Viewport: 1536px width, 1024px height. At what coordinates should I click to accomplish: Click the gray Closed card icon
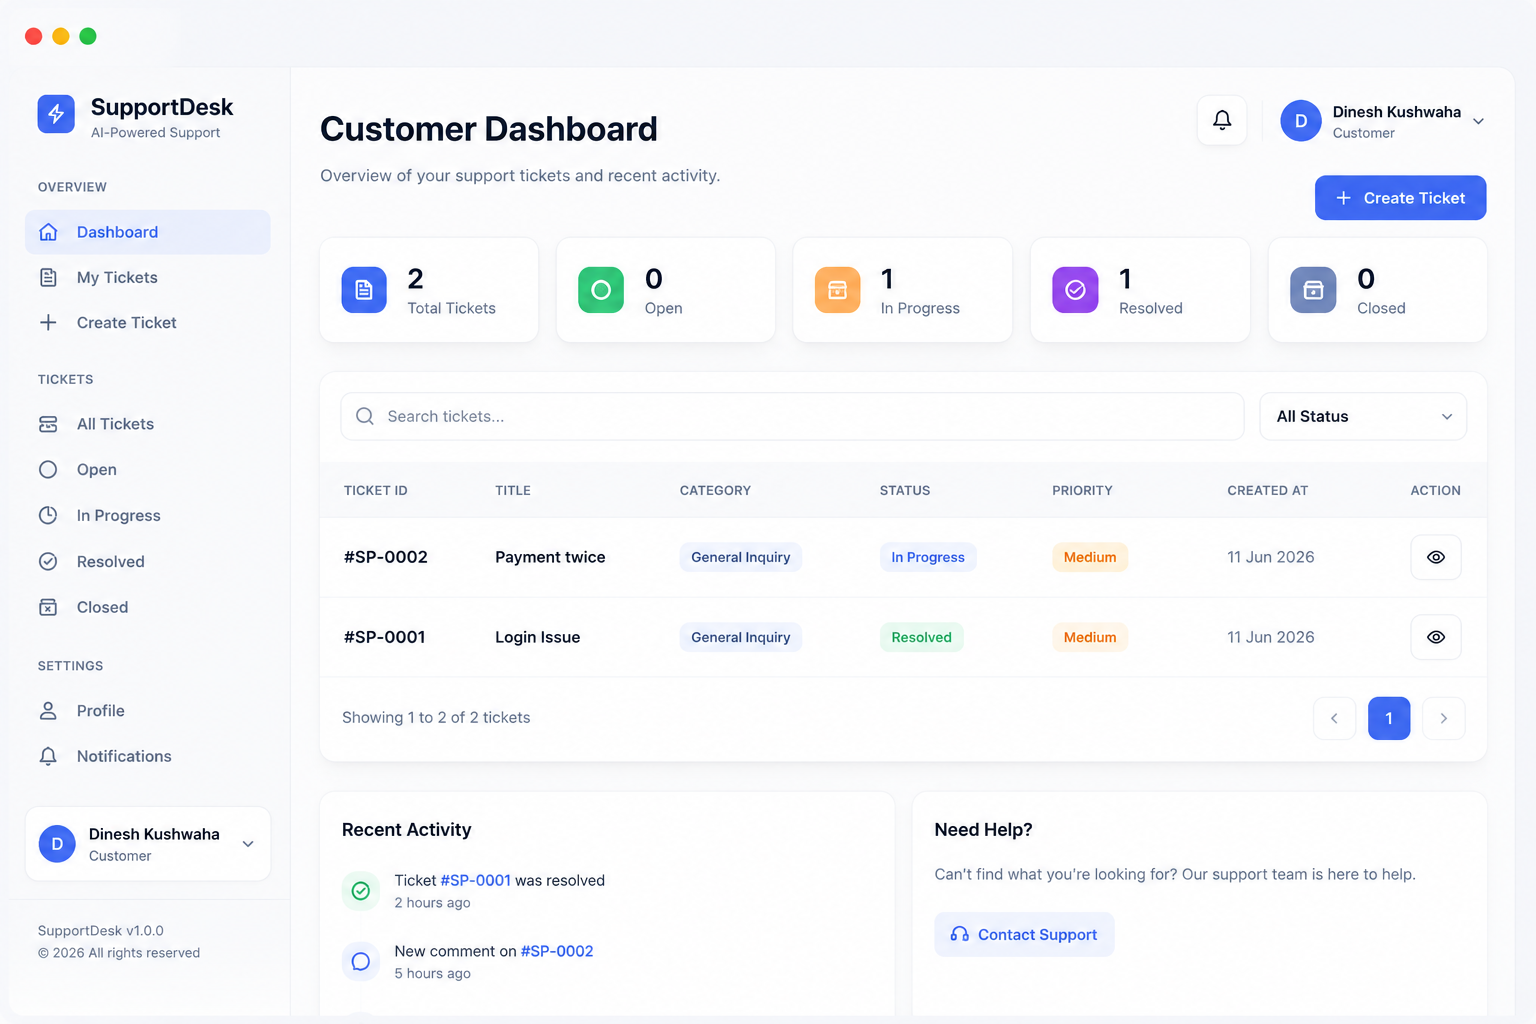pyautogui.click(x=1314, y=290)
